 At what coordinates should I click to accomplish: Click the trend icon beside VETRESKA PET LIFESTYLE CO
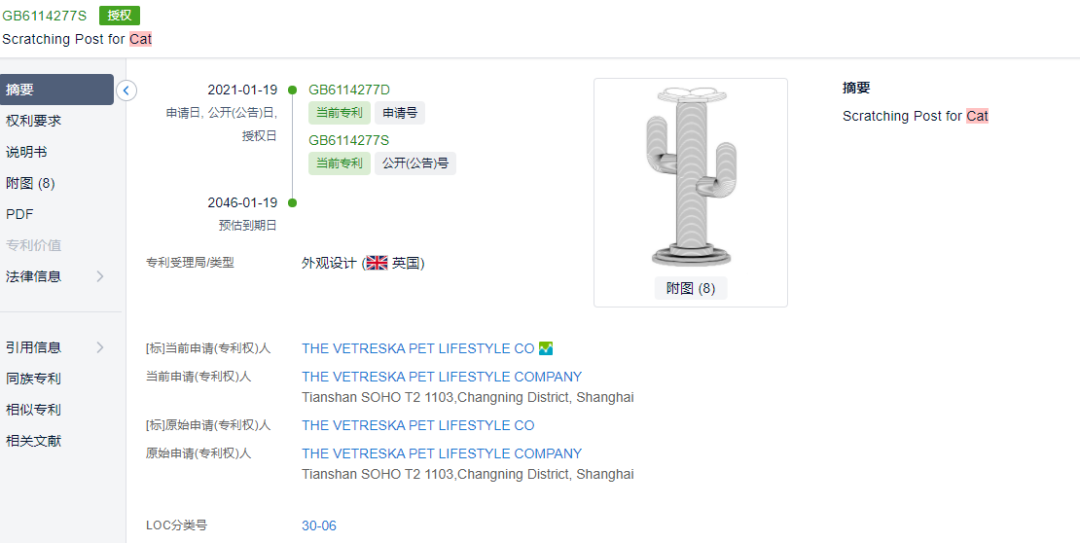(546, 348)
